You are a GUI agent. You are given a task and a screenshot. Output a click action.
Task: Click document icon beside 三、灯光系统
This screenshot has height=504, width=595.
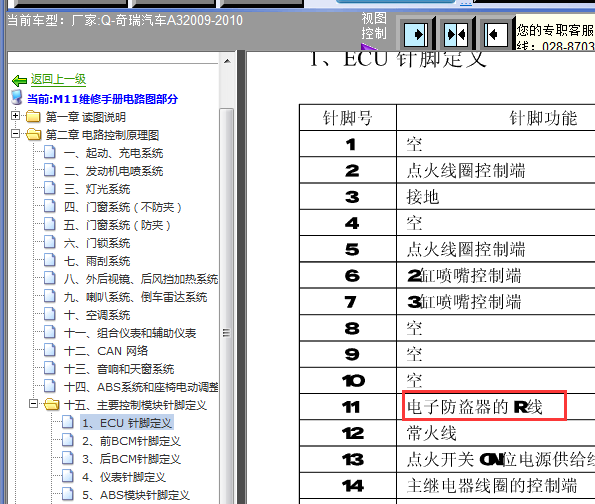point(50,188)
